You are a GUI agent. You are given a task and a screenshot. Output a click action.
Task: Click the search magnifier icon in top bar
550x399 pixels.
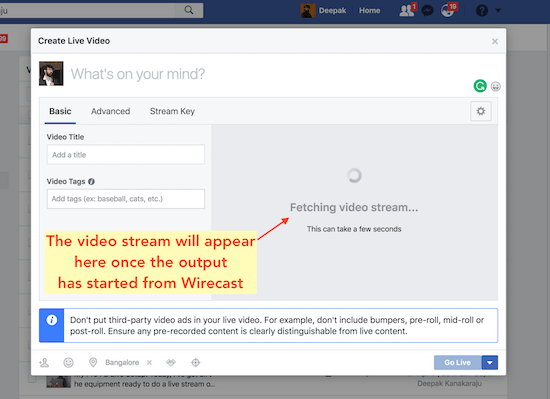pos(189,10)
